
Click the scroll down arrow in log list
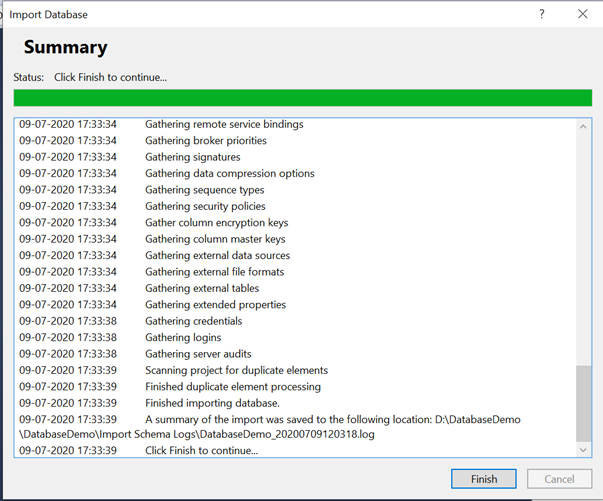585,451
